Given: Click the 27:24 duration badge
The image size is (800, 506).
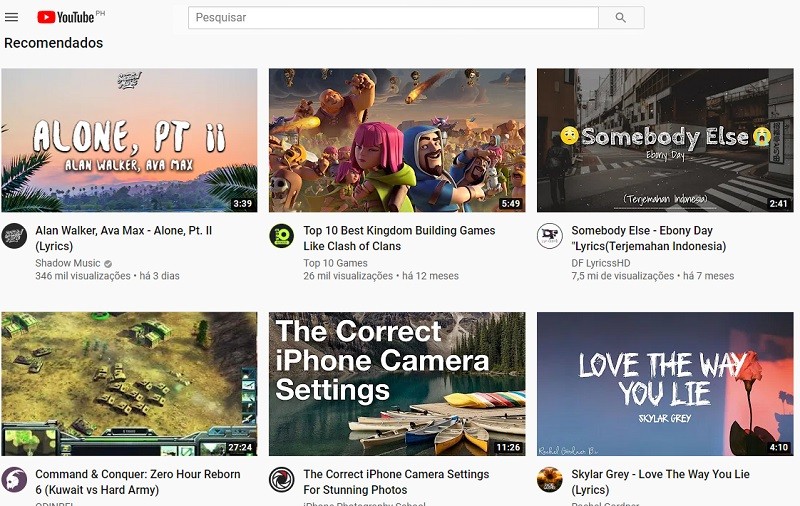Looking at the screenshot, I should pyautogui.click(x=240, y=447).
